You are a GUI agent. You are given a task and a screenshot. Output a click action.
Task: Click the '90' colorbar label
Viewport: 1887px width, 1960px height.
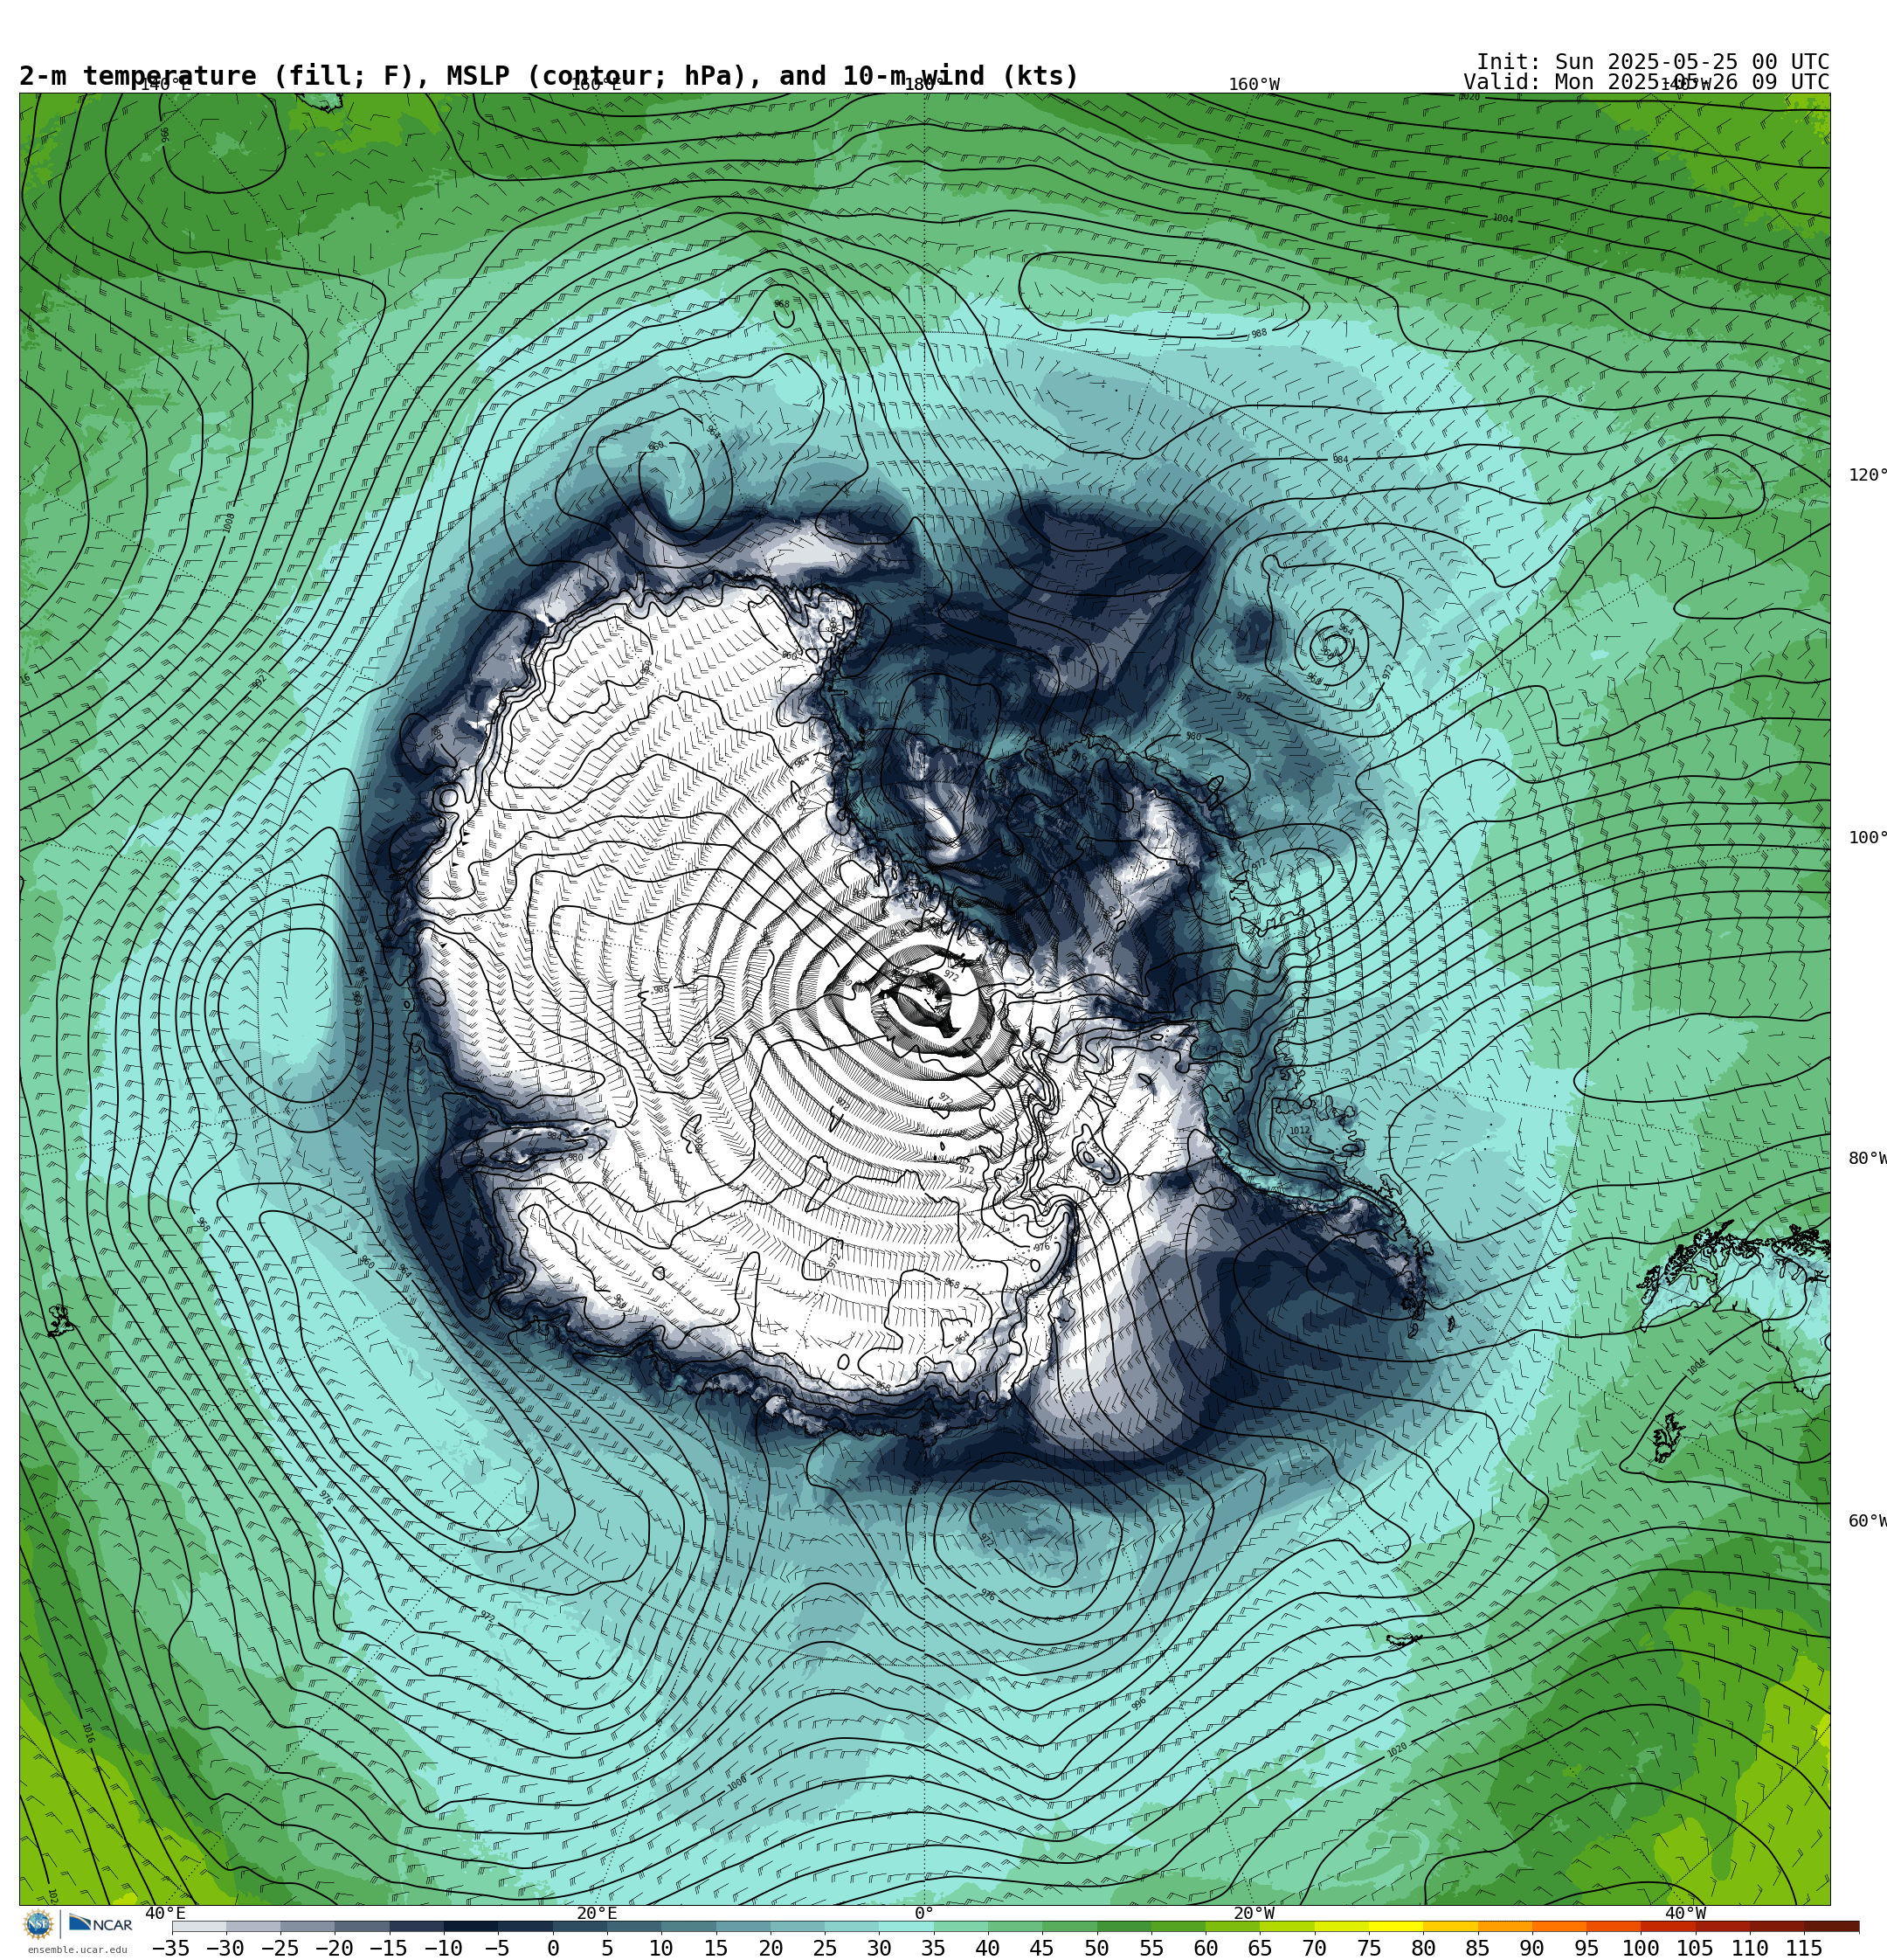pos(1531,1948)
